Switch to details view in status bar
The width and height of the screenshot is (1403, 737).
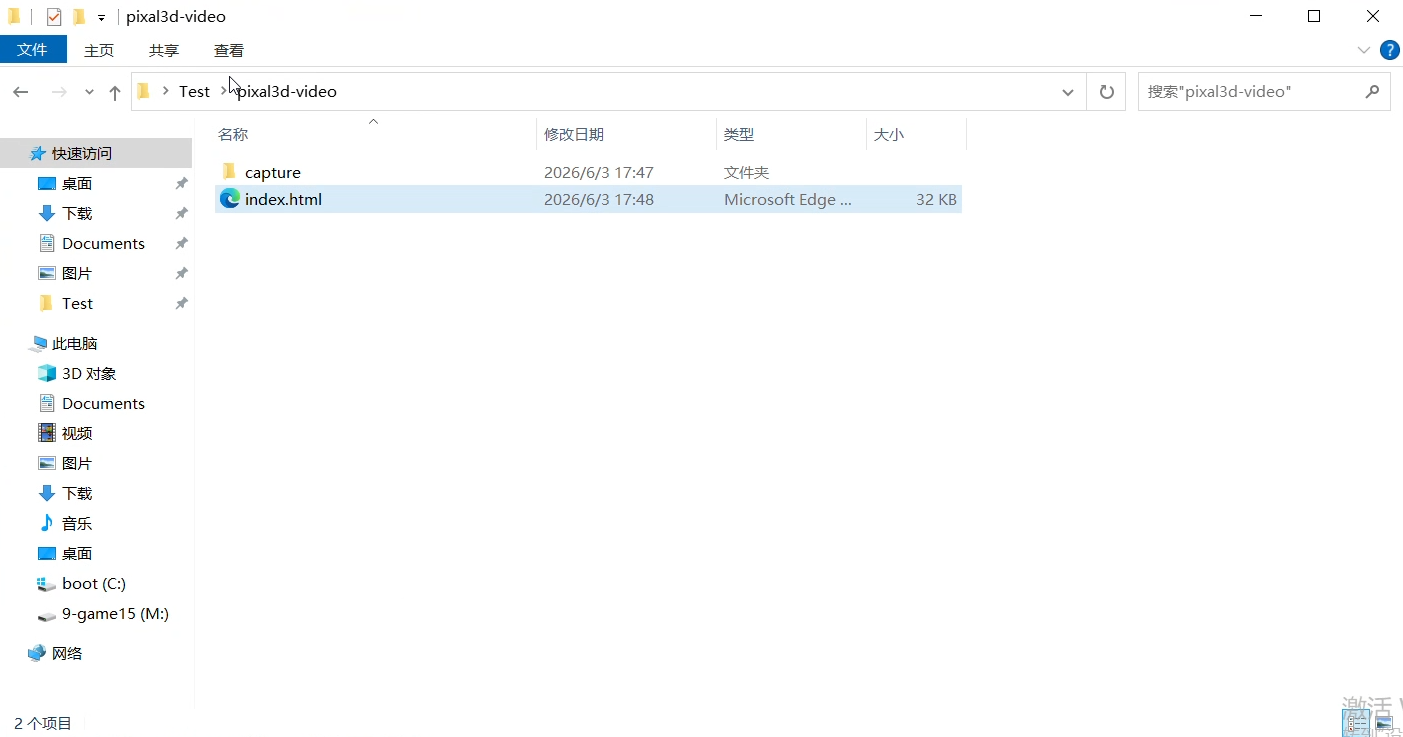tap(1357, 723)
